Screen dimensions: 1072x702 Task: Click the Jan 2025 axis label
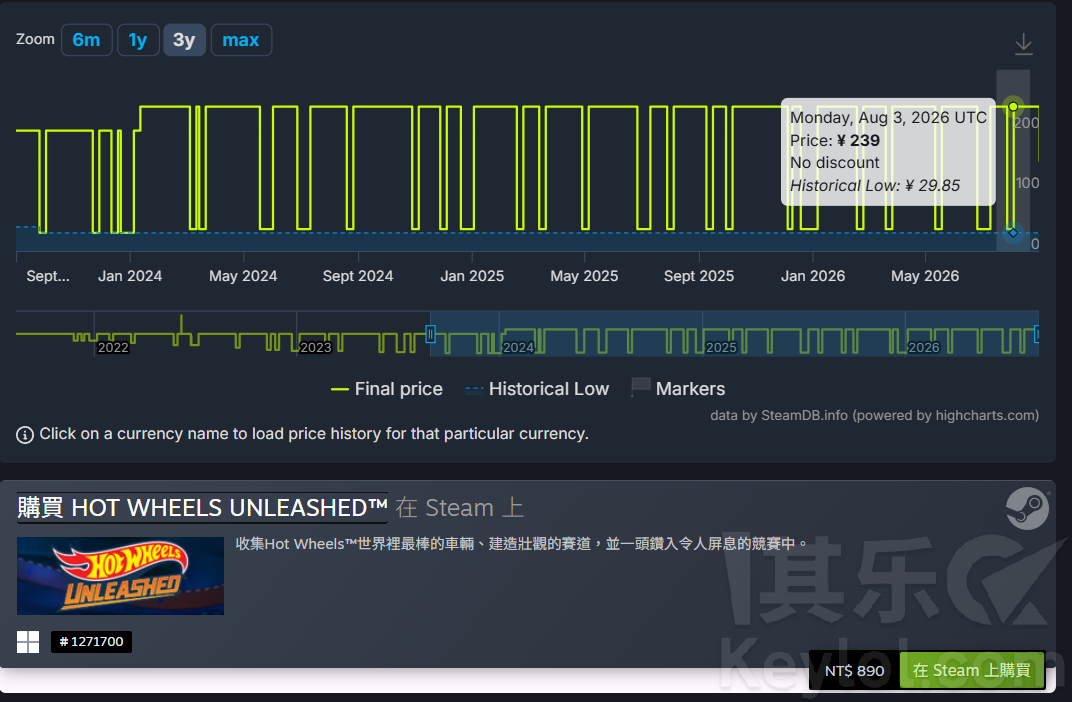(472, 276)
